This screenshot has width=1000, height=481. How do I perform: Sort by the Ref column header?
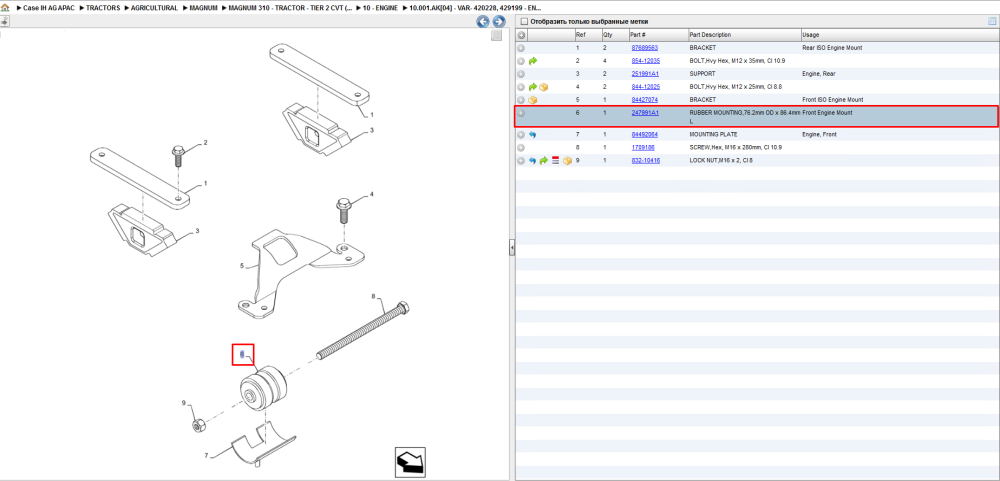[x=587, y=34]
